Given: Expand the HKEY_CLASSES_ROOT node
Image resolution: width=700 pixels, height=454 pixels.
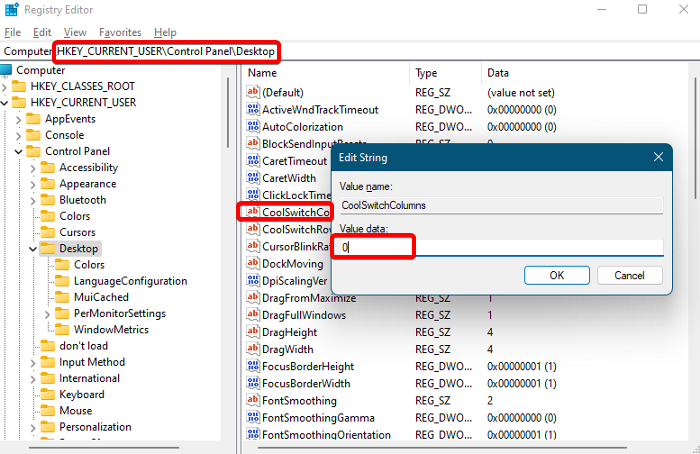Looking at the screenshot, I should pos(4,87).
